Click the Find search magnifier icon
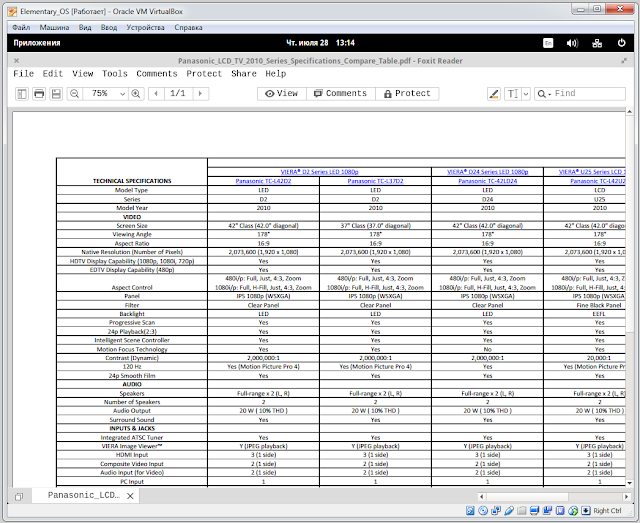This screenshot has height=523, width=640. (x=541, y=94)
